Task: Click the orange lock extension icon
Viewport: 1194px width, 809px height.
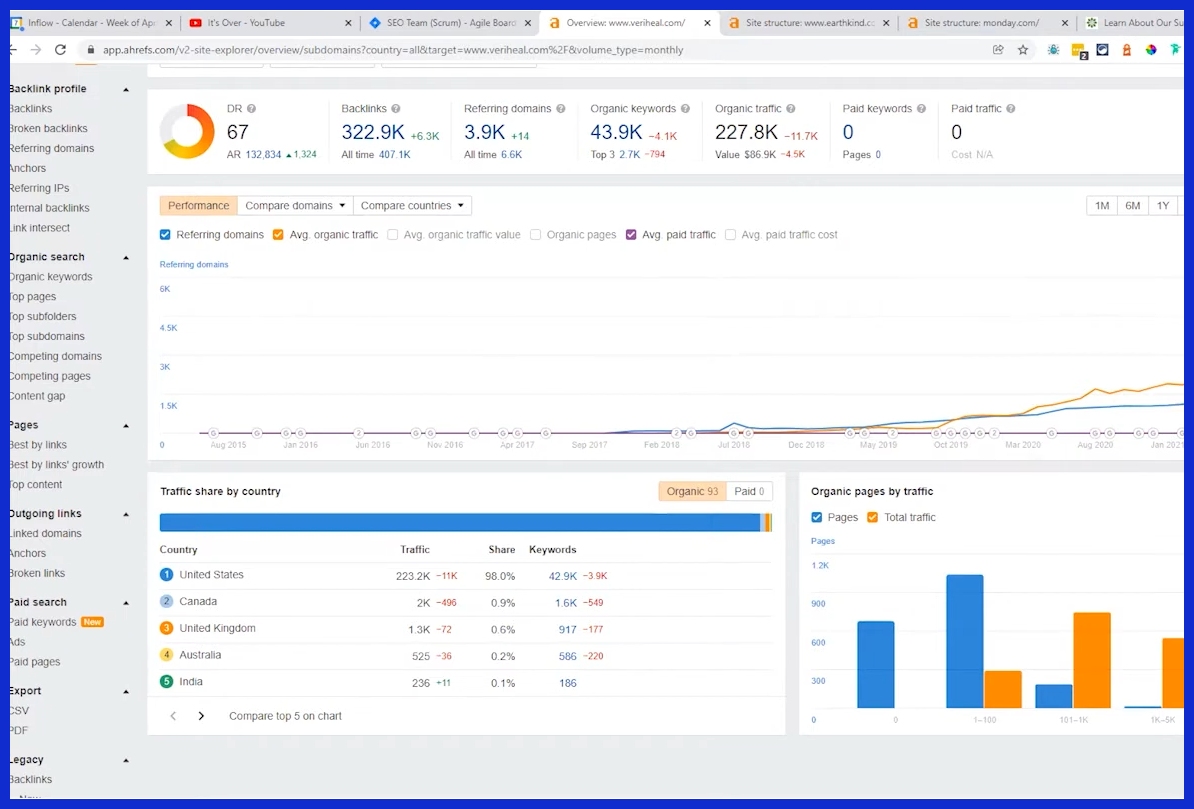Action: (1126, 50)
